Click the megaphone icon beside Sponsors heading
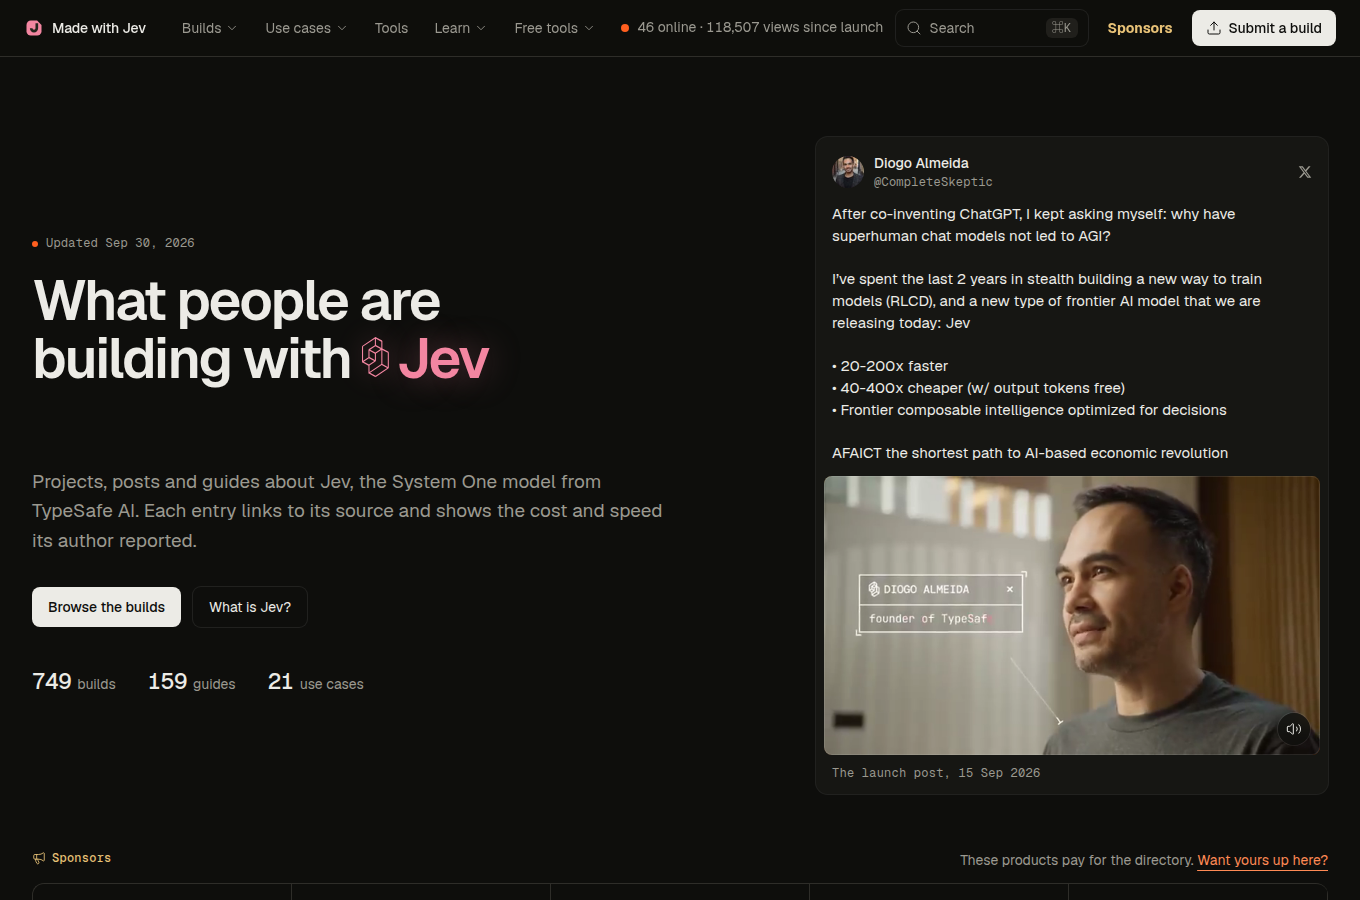This screenshot has height=900, width=1360. 39,858
